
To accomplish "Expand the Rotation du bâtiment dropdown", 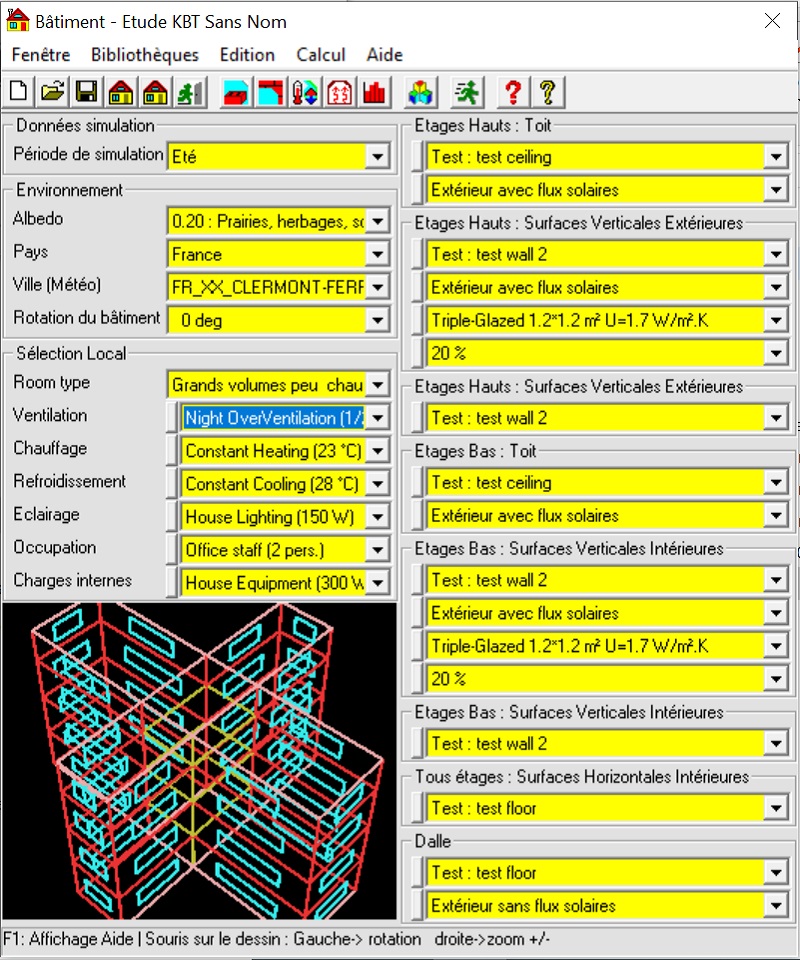I will (376, 320).
